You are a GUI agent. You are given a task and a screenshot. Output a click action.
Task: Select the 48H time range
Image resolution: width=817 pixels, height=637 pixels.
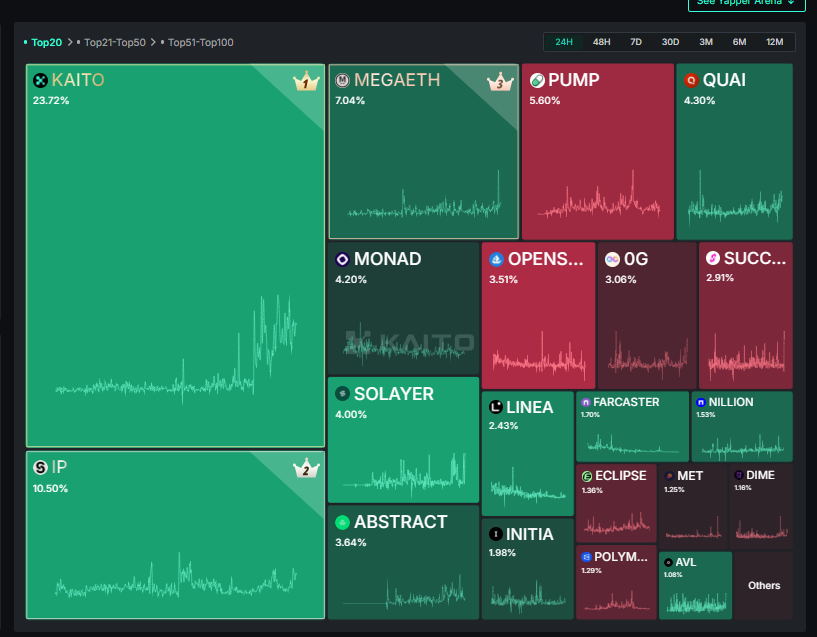[601, 42]
